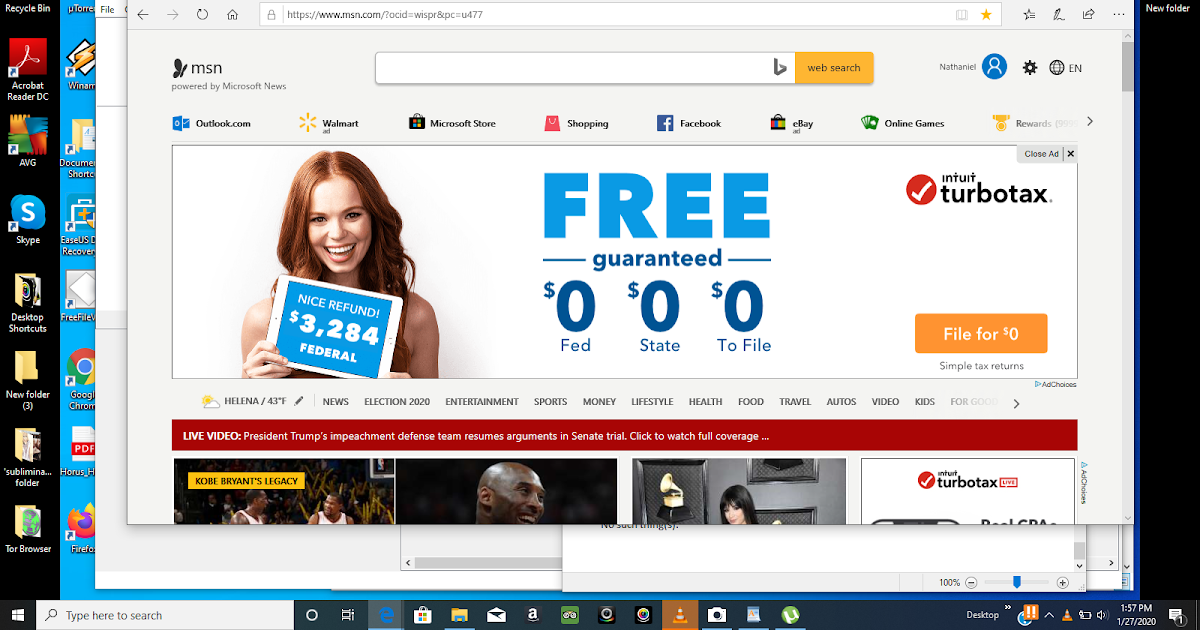Select the NEWS tab
The height and width of the screenshot is (630, 1200).
[336, 402]
